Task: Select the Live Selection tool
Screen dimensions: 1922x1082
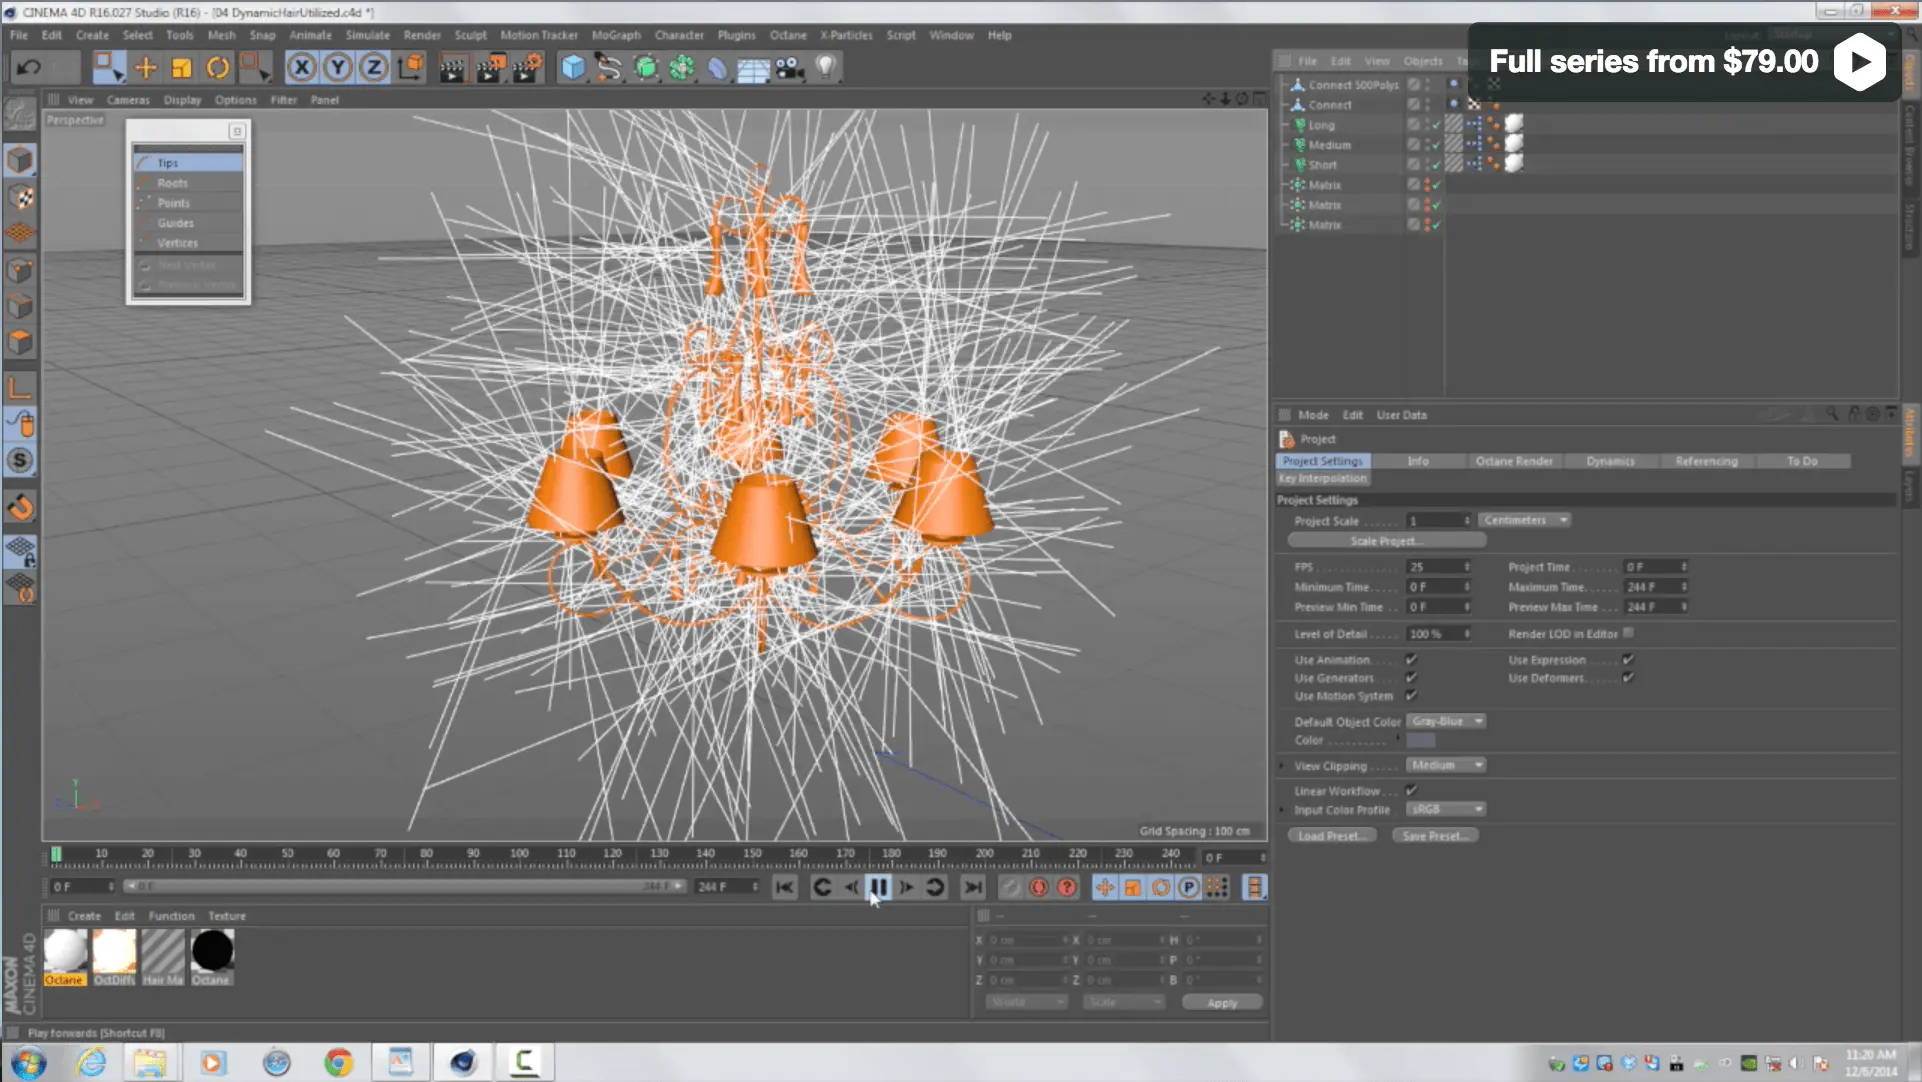Action: tap(107, 68)
